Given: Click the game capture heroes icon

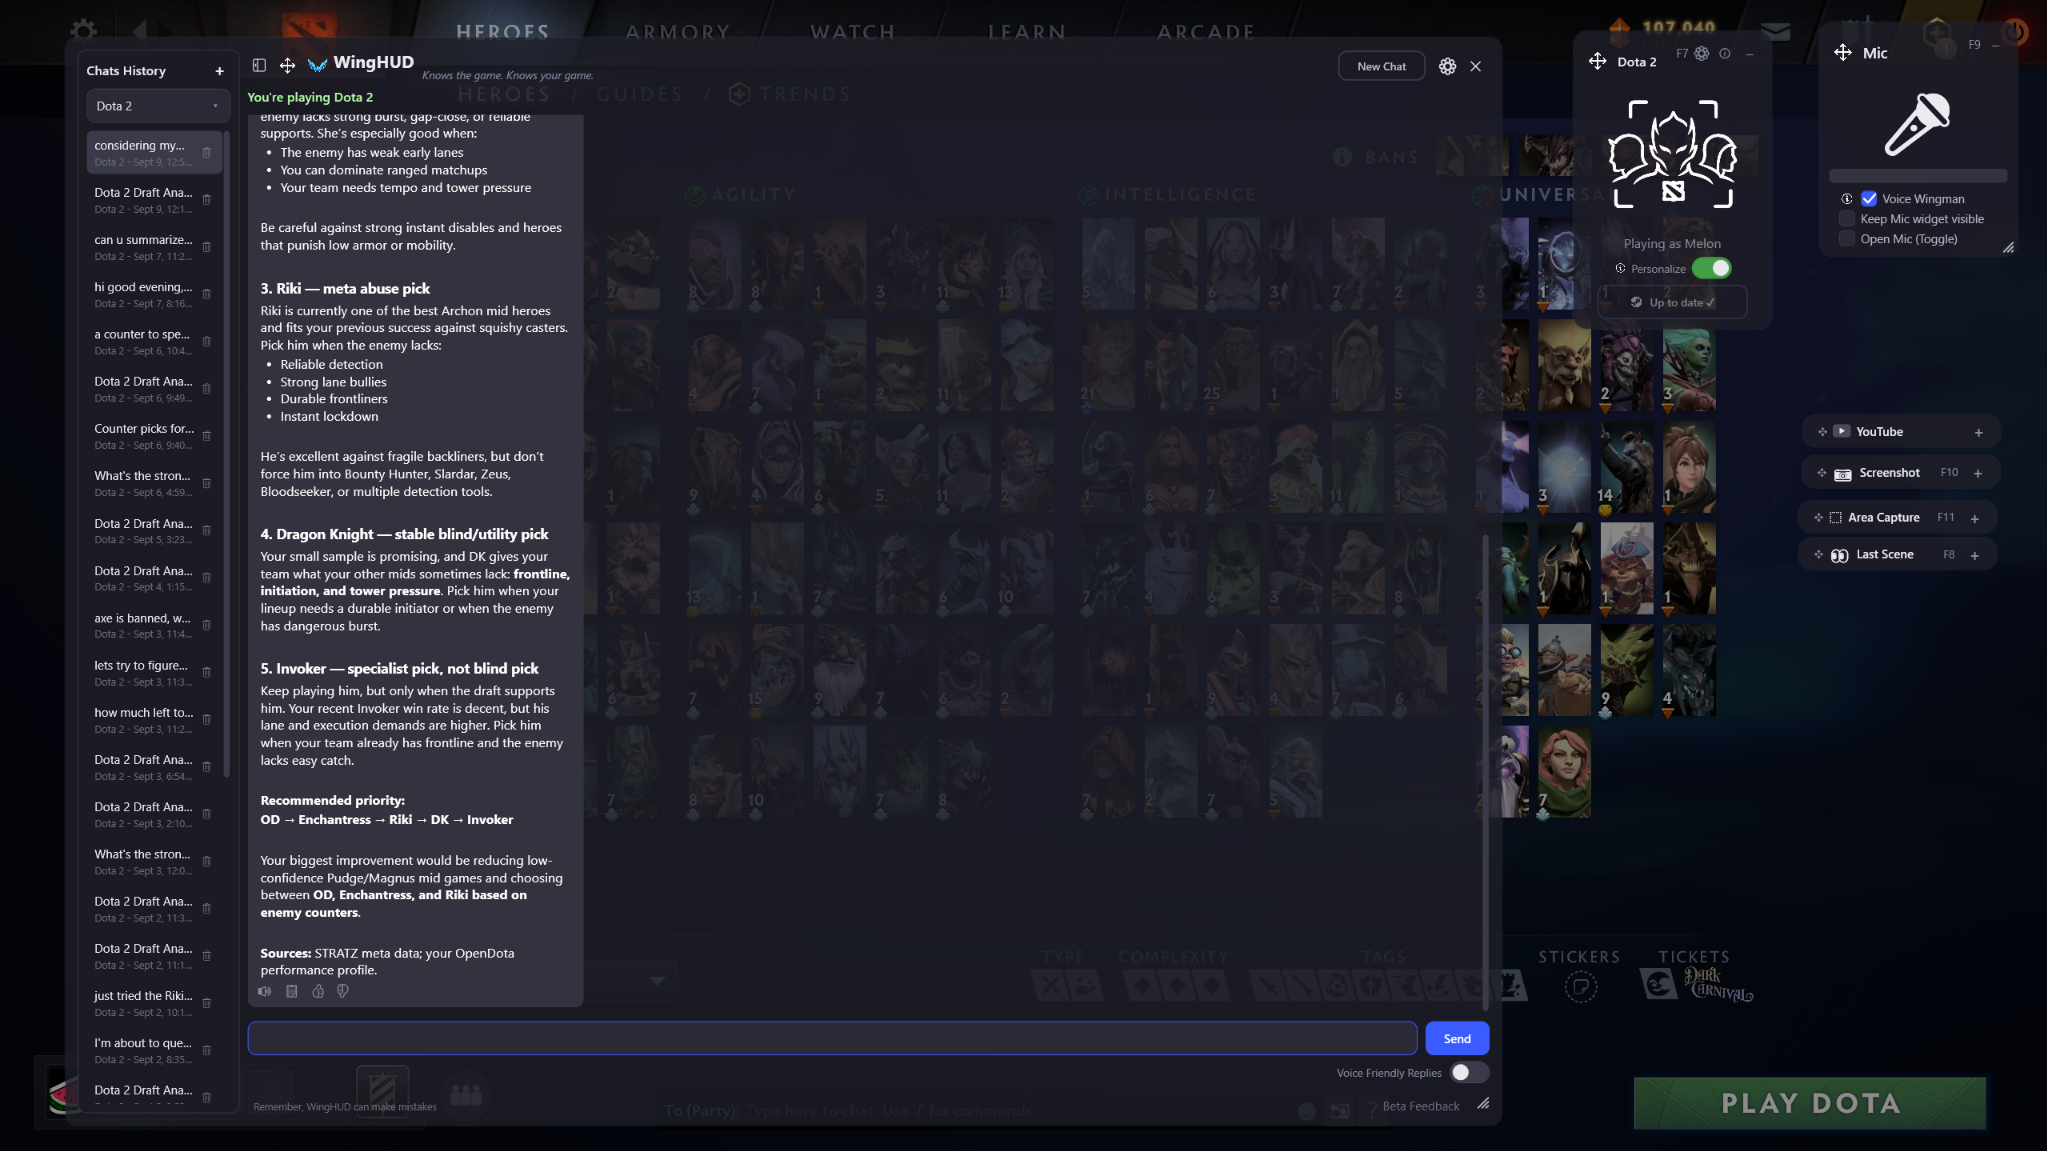Looking at the screenshot, I should 1672,154.
